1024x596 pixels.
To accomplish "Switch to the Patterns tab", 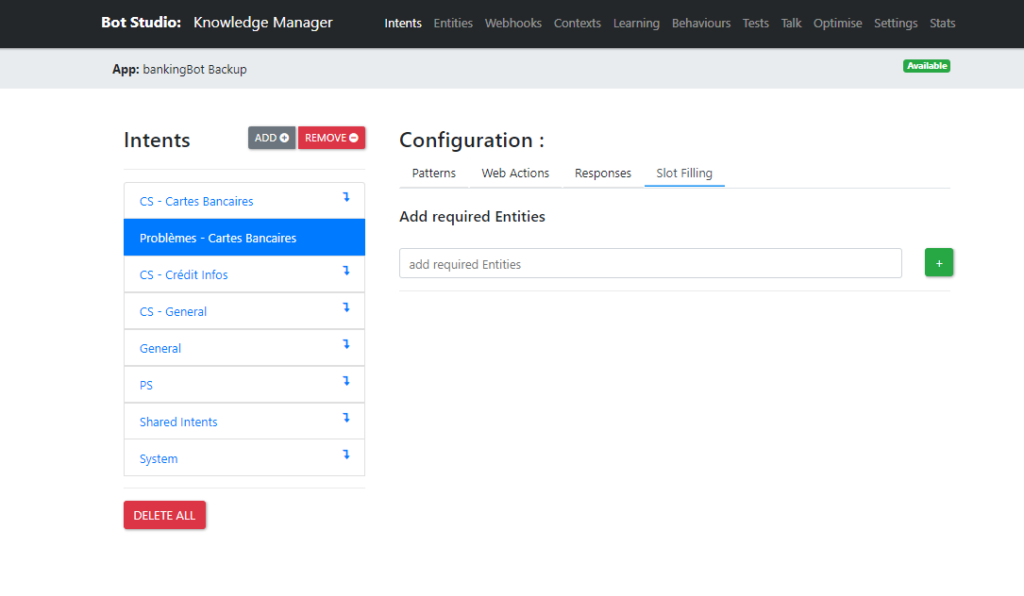I will coord(434,173).
